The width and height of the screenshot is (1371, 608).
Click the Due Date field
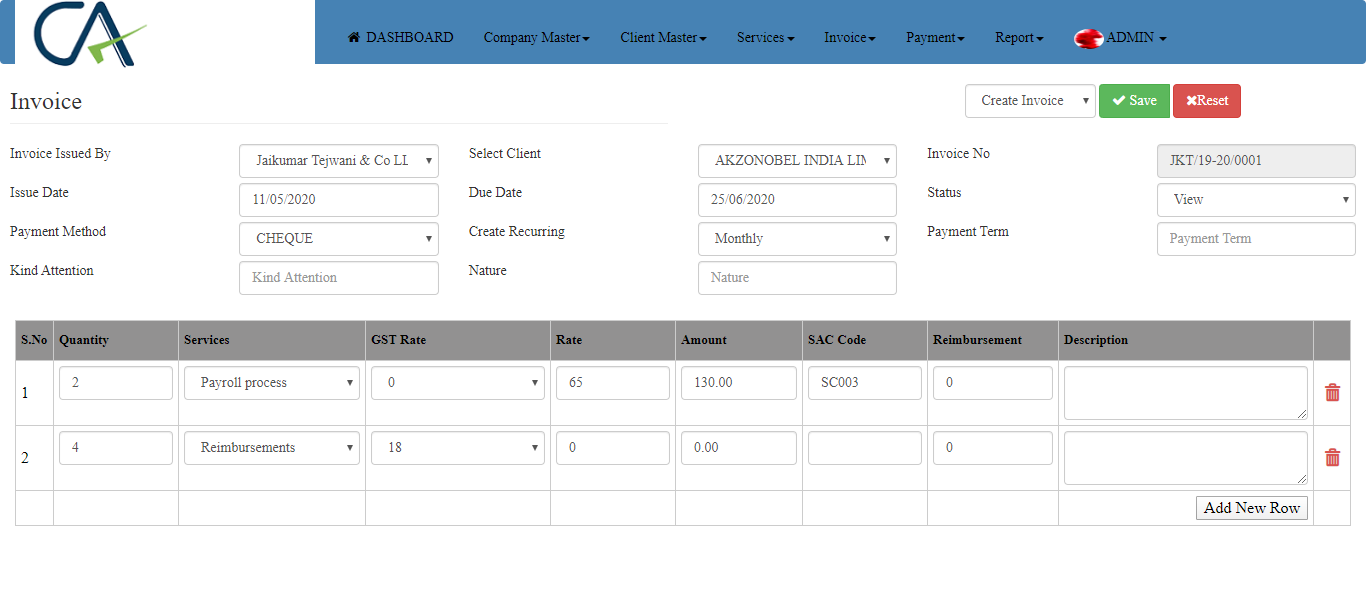click(797, 200)
